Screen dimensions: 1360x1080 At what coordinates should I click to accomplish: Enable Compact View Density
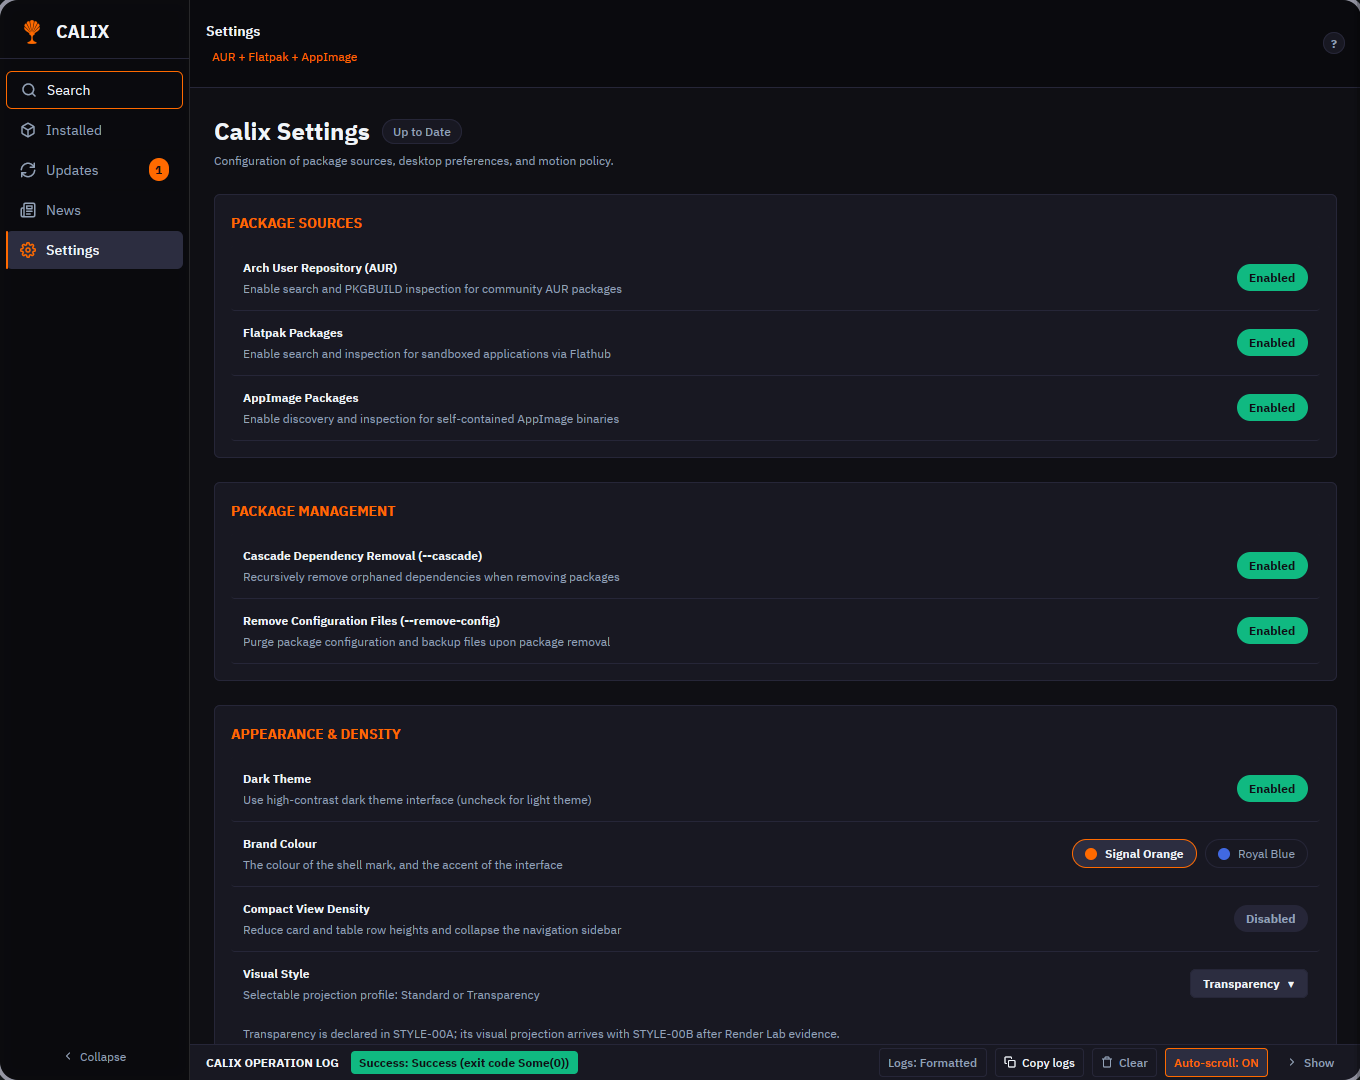1270,919
